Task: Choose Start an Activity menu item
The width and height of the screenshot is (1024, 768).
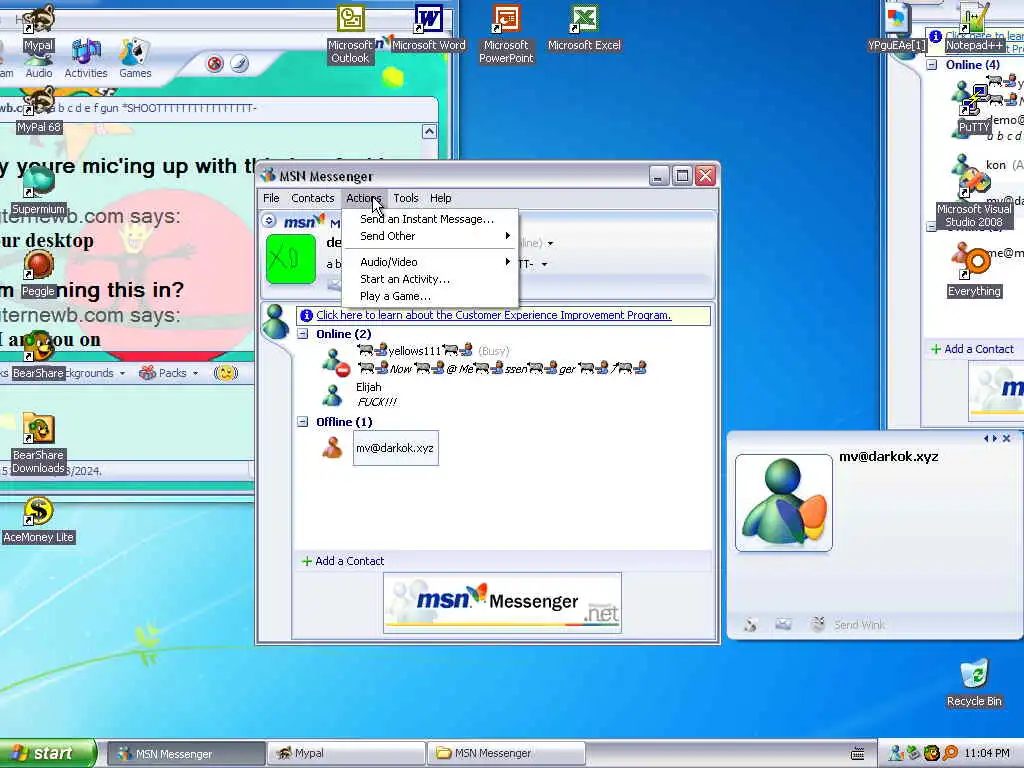Action: (x=430, y=279)
